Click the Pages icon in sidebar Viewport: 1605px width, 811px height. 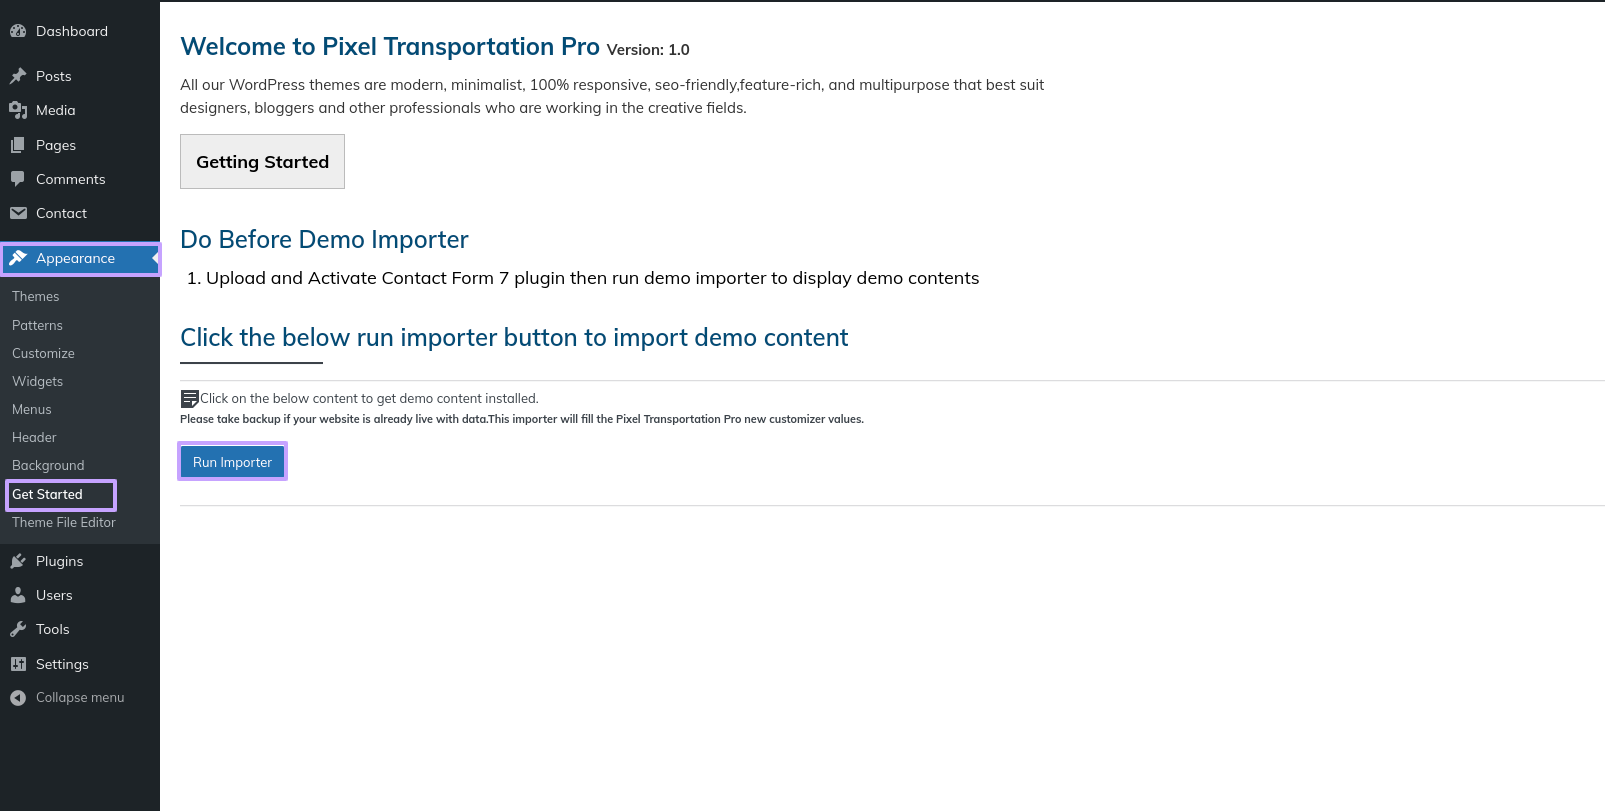18,145
